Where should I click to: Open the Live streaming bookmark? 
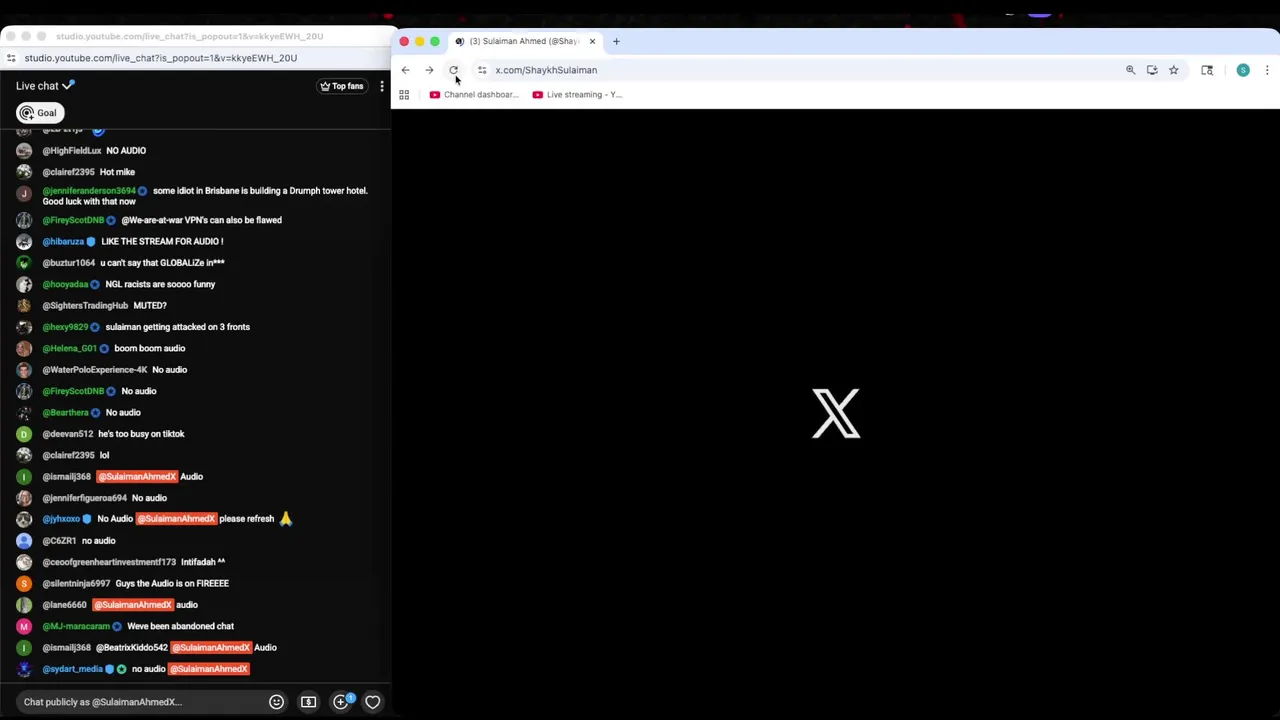point(577,95)
